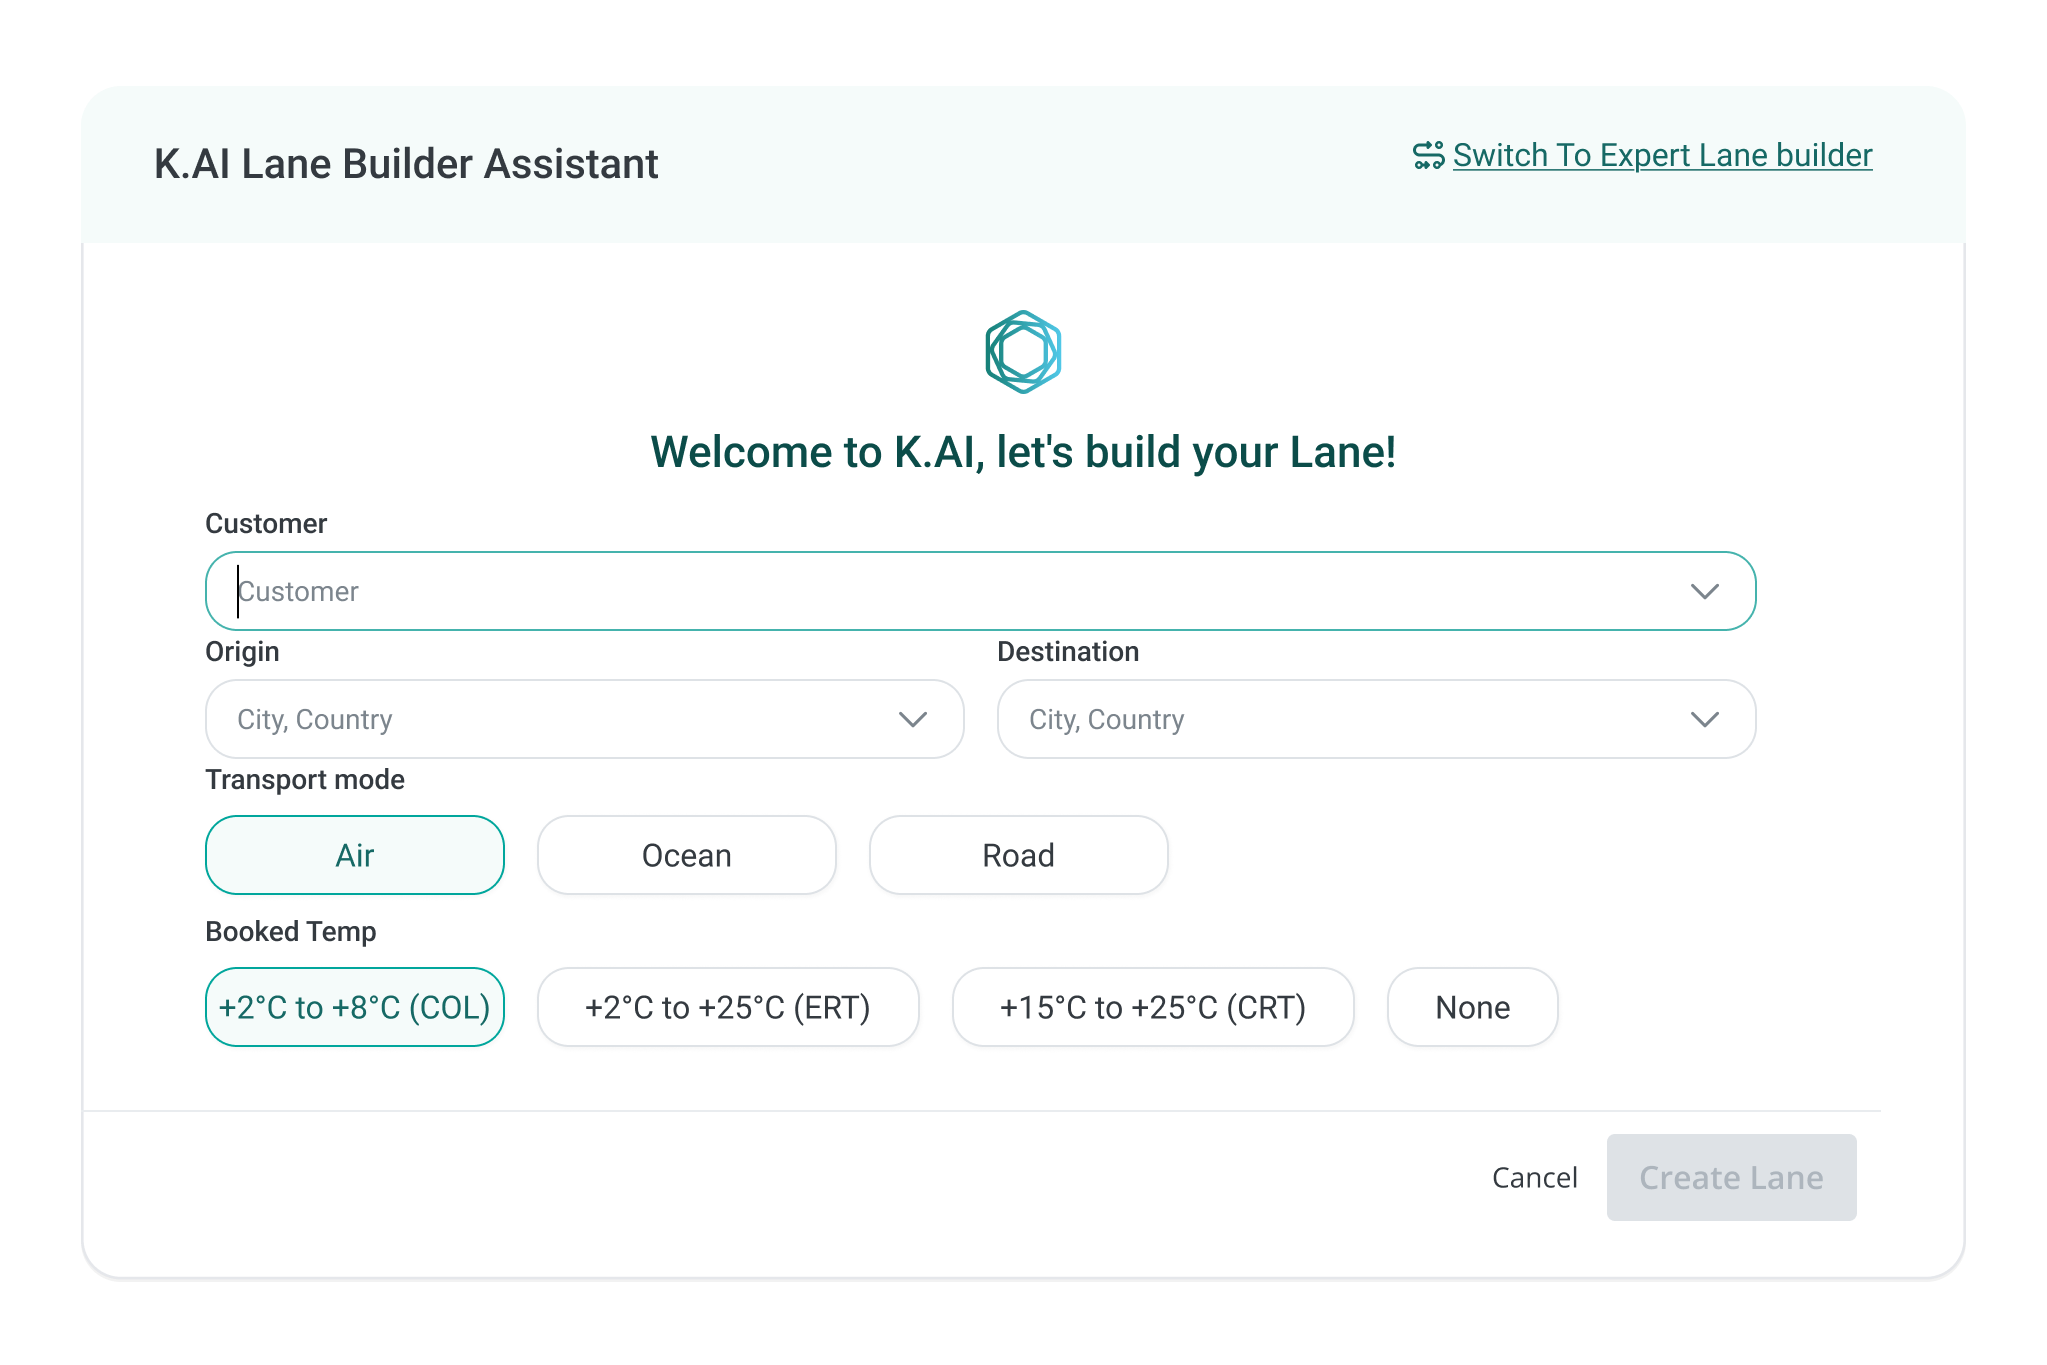
Task: Expand the Destination dropdown chevron
Action: pyautogui.click(x=1704, y=719)
